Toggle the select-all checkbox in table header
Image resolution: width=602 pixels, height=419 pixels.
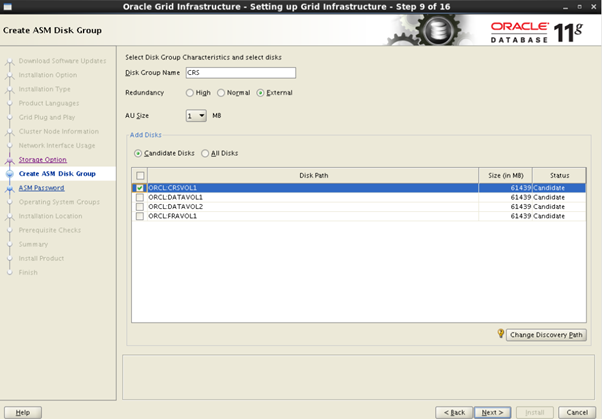click(x=140, y=176)
